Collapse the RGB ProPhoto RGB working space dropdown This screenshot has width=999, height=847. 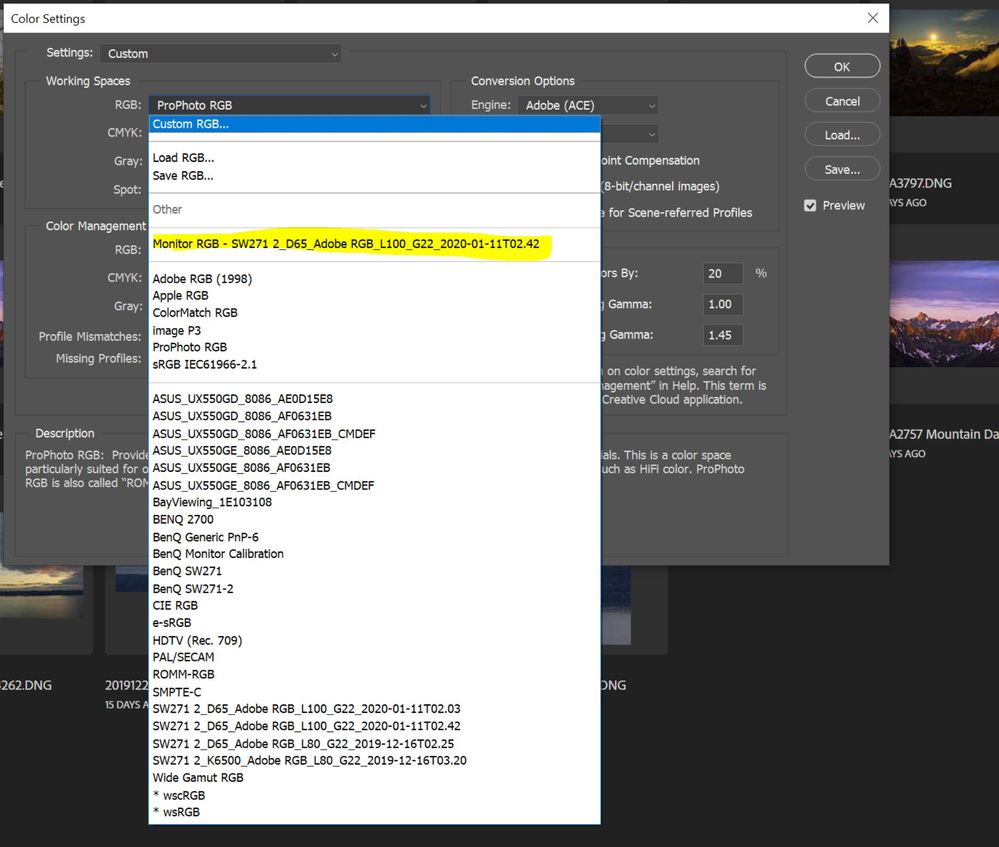pos(290,105)
